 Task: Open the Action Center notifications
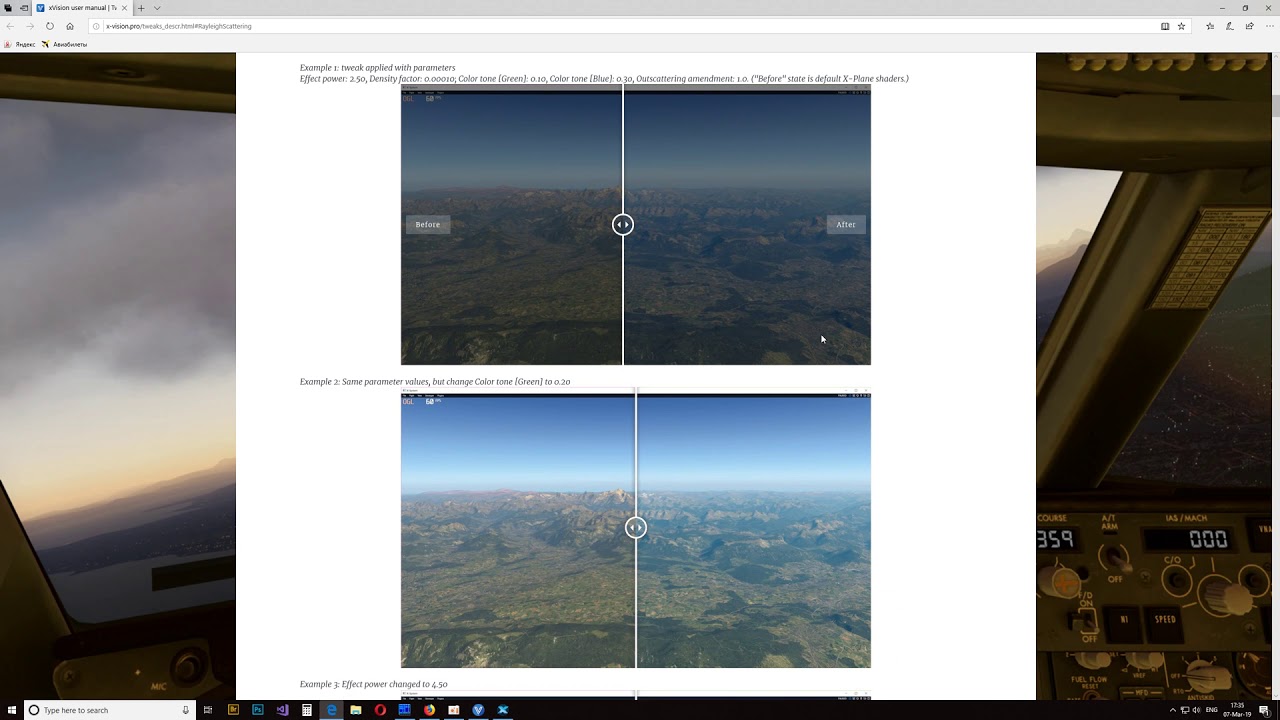[x=1264, y=710]
